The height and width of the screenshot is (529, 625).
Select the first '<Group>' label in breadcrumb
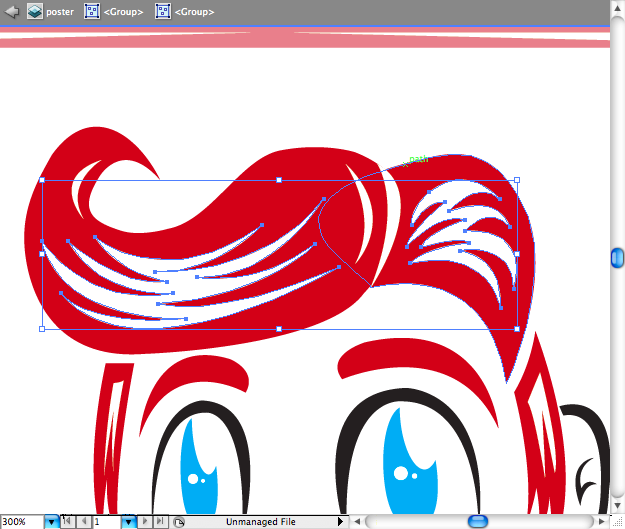click(123, 12)
